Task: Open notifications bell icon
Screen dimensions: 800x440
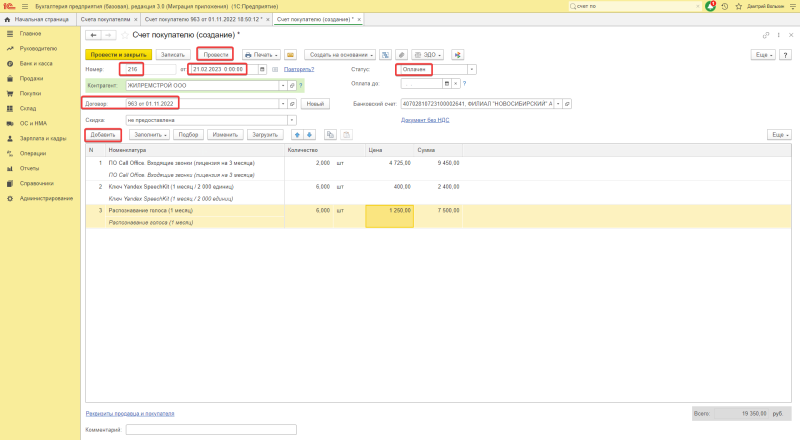Action: tap(710, 6)
